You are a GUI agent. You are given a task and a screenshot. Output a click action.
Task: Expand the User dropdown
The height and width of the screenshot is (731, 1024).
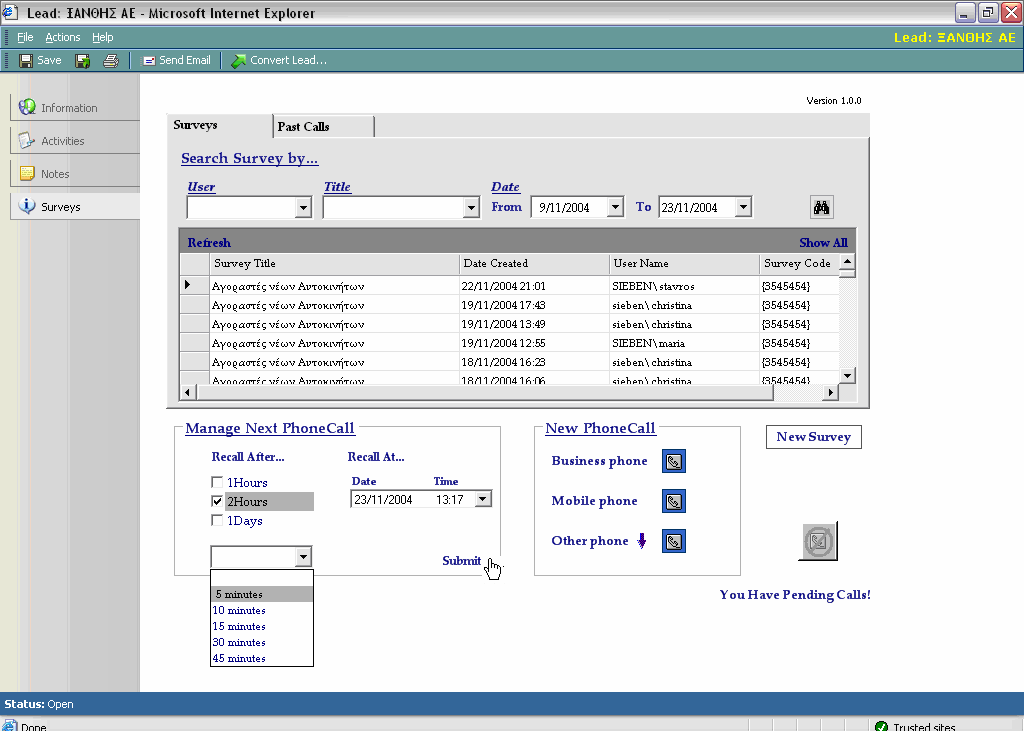[x=303, y=208]
